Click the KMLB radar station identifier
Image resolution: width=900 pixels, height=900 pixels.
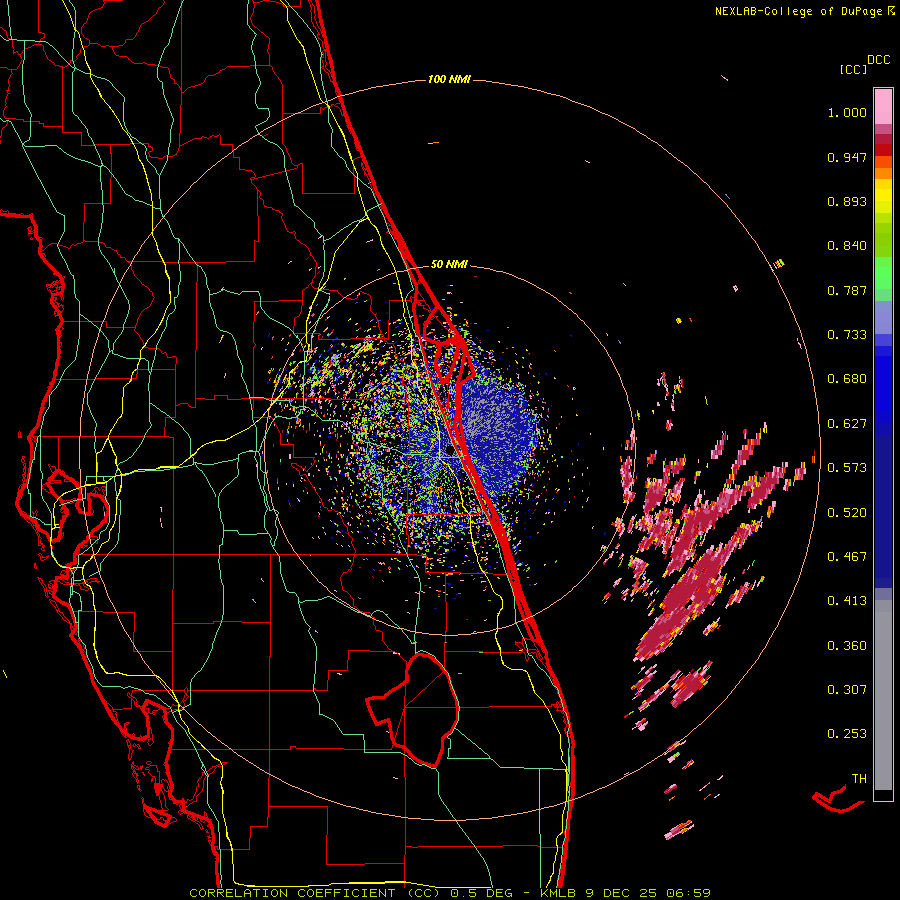tap(560, 893)
